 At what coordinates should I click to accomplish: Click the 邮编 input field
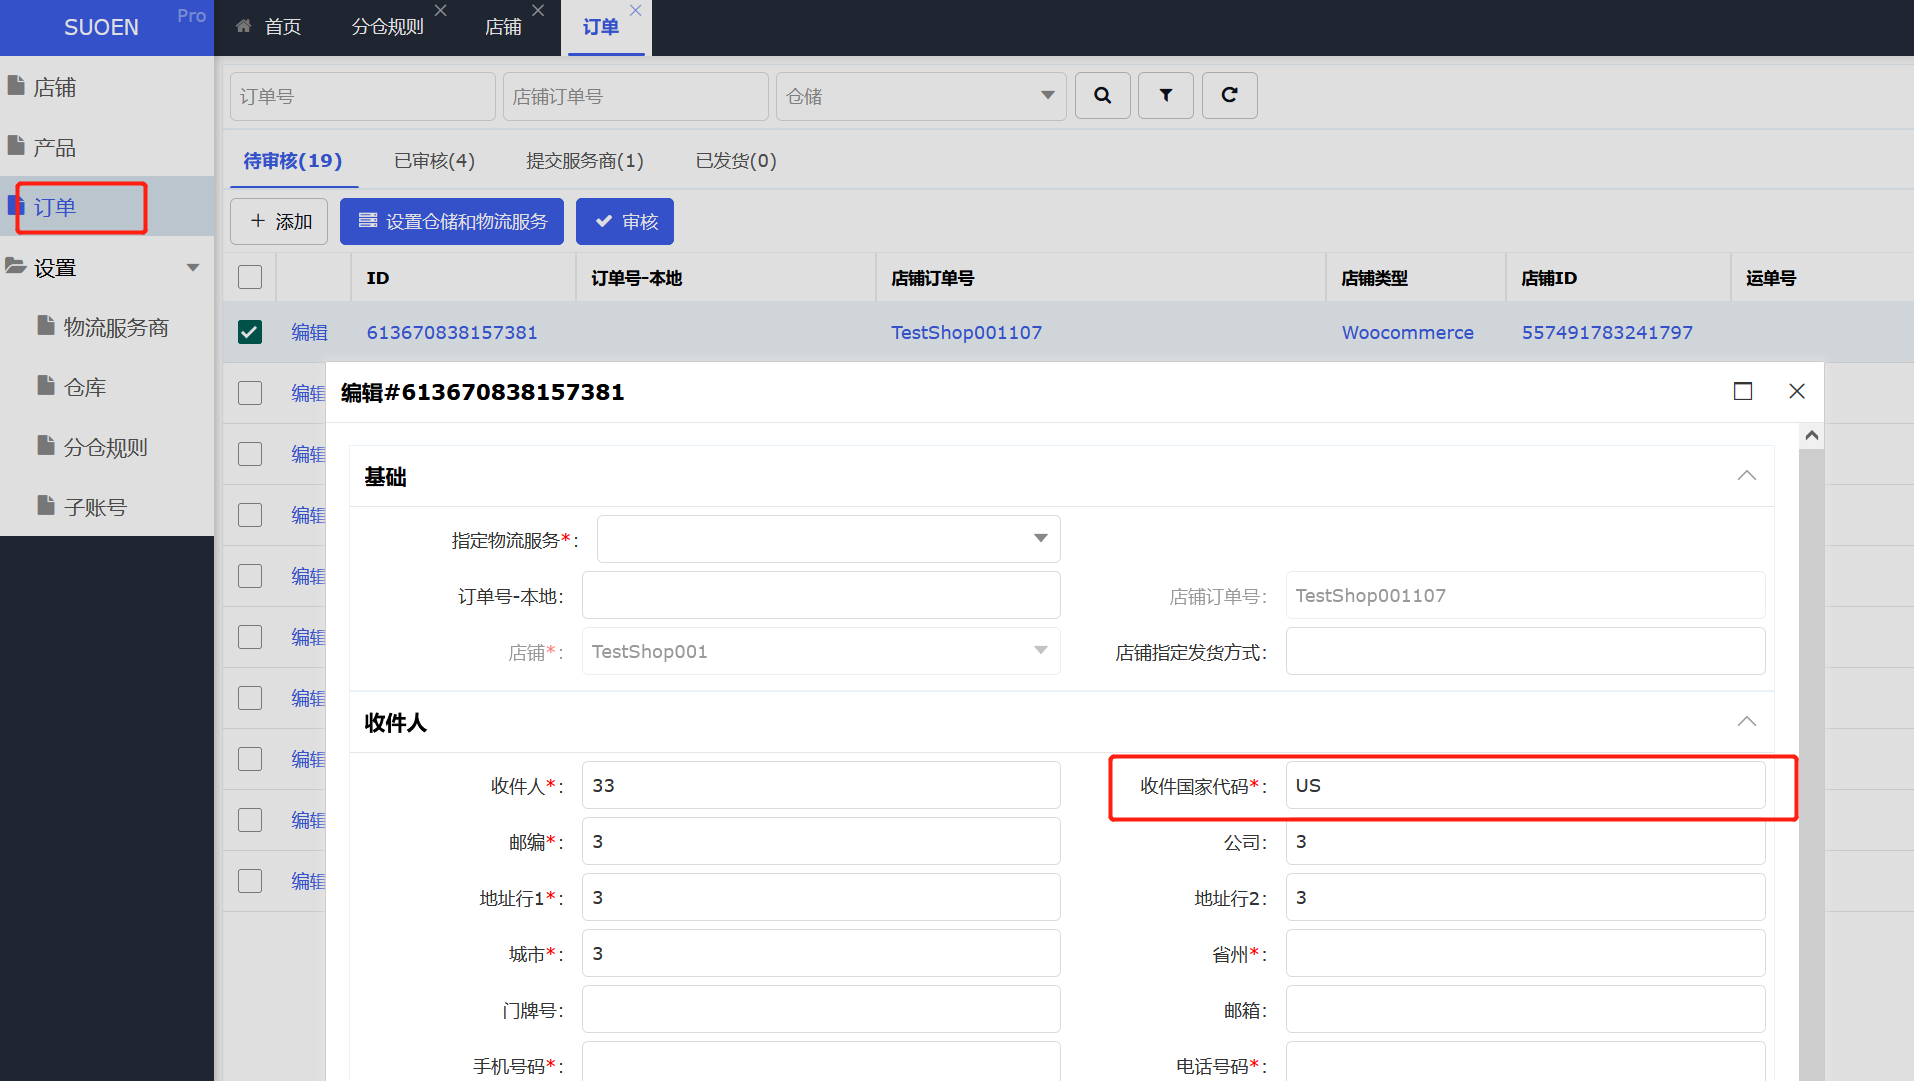pyautogui.click(x=821, y=841)
